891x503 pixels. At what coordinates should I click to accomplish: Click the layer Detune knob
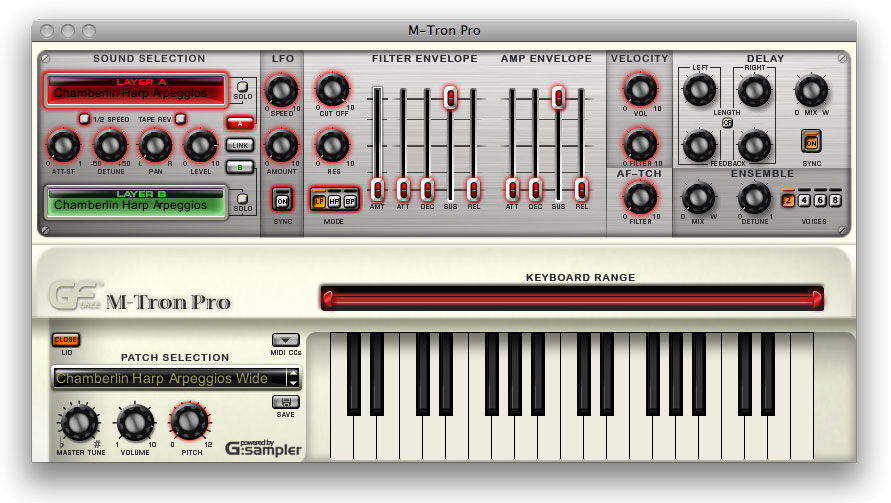[110, 146]
